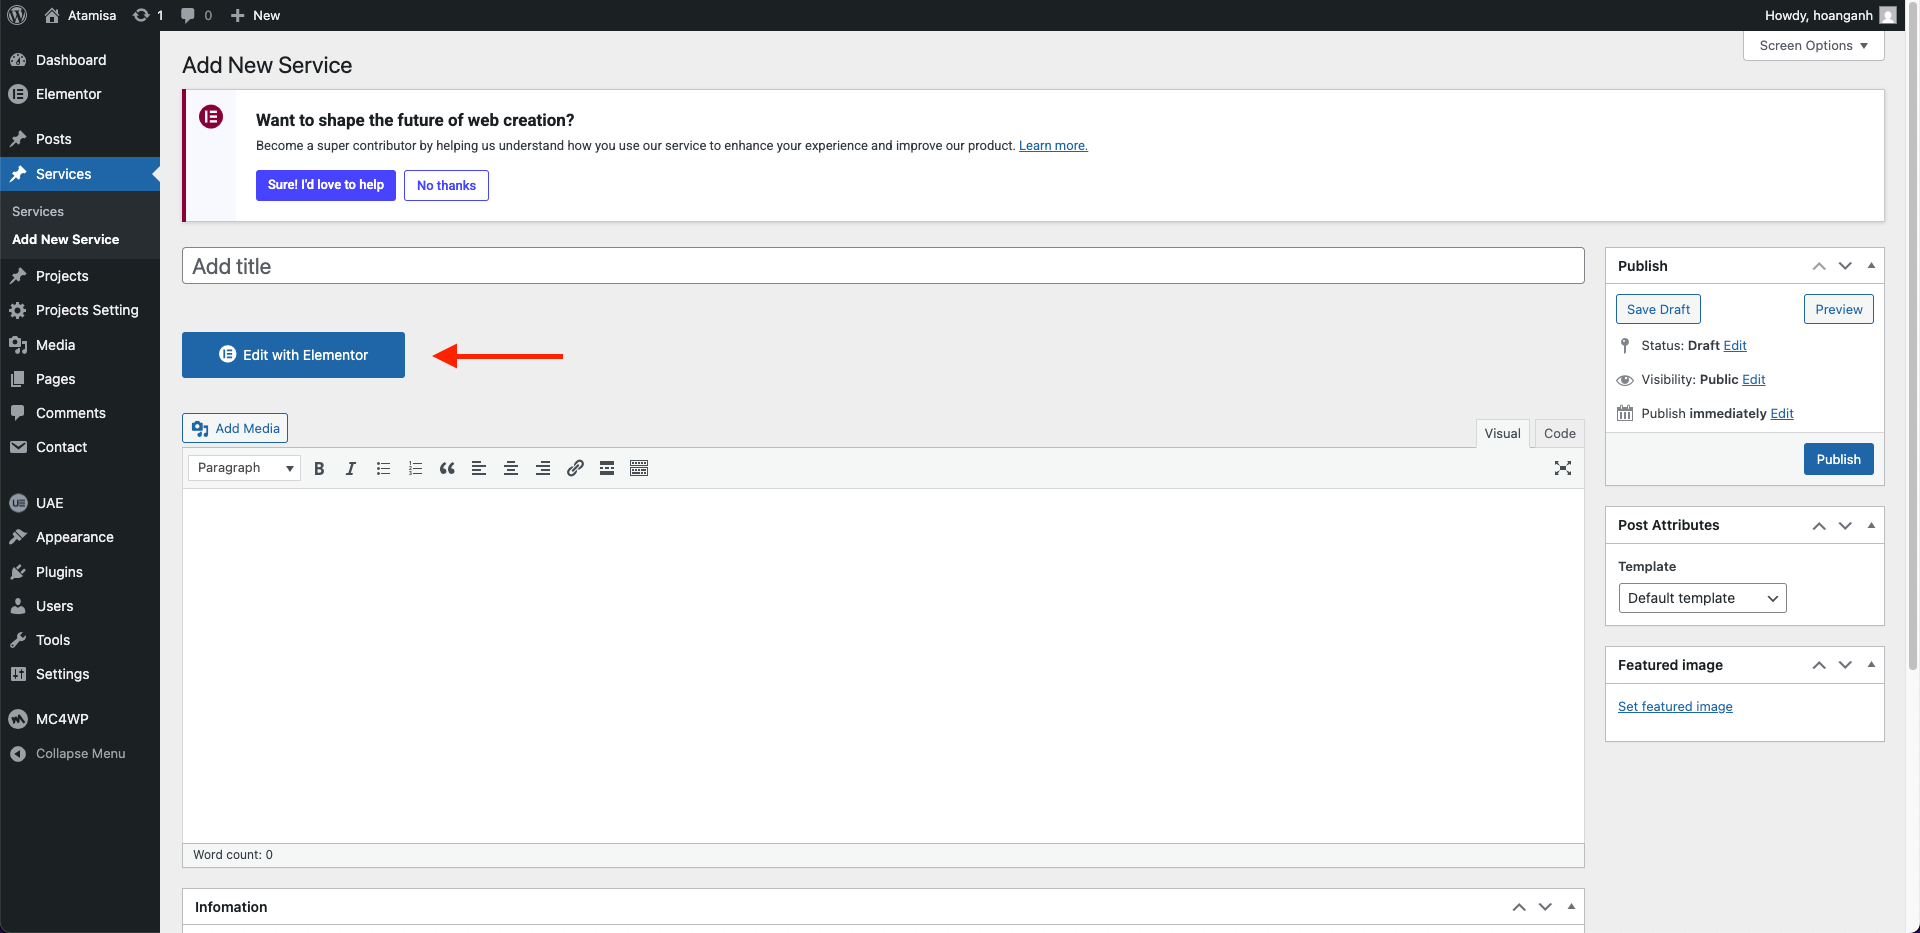The image size is (1920, 933).
Task: Apply italic formatting in editor
Action: [x=351, y=468]
